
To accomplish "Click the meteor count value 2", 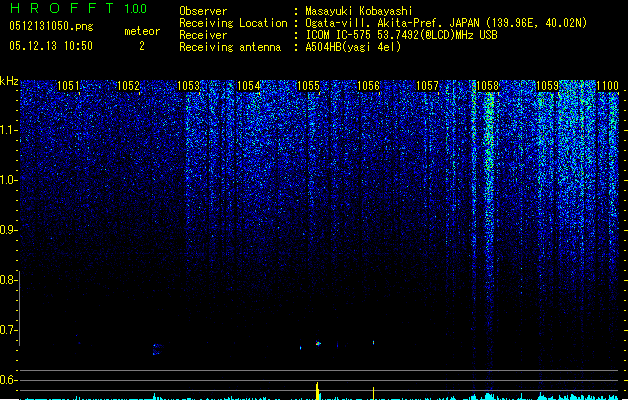I will pos(142,46).
